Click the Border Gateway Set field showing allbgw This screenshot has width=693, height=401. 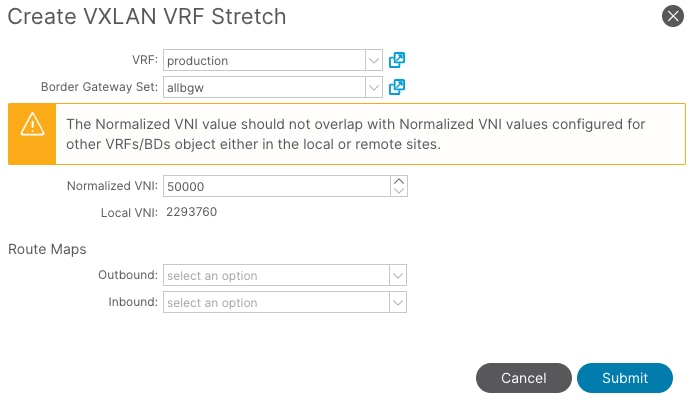pyautogui.click(x=264, y=88)
